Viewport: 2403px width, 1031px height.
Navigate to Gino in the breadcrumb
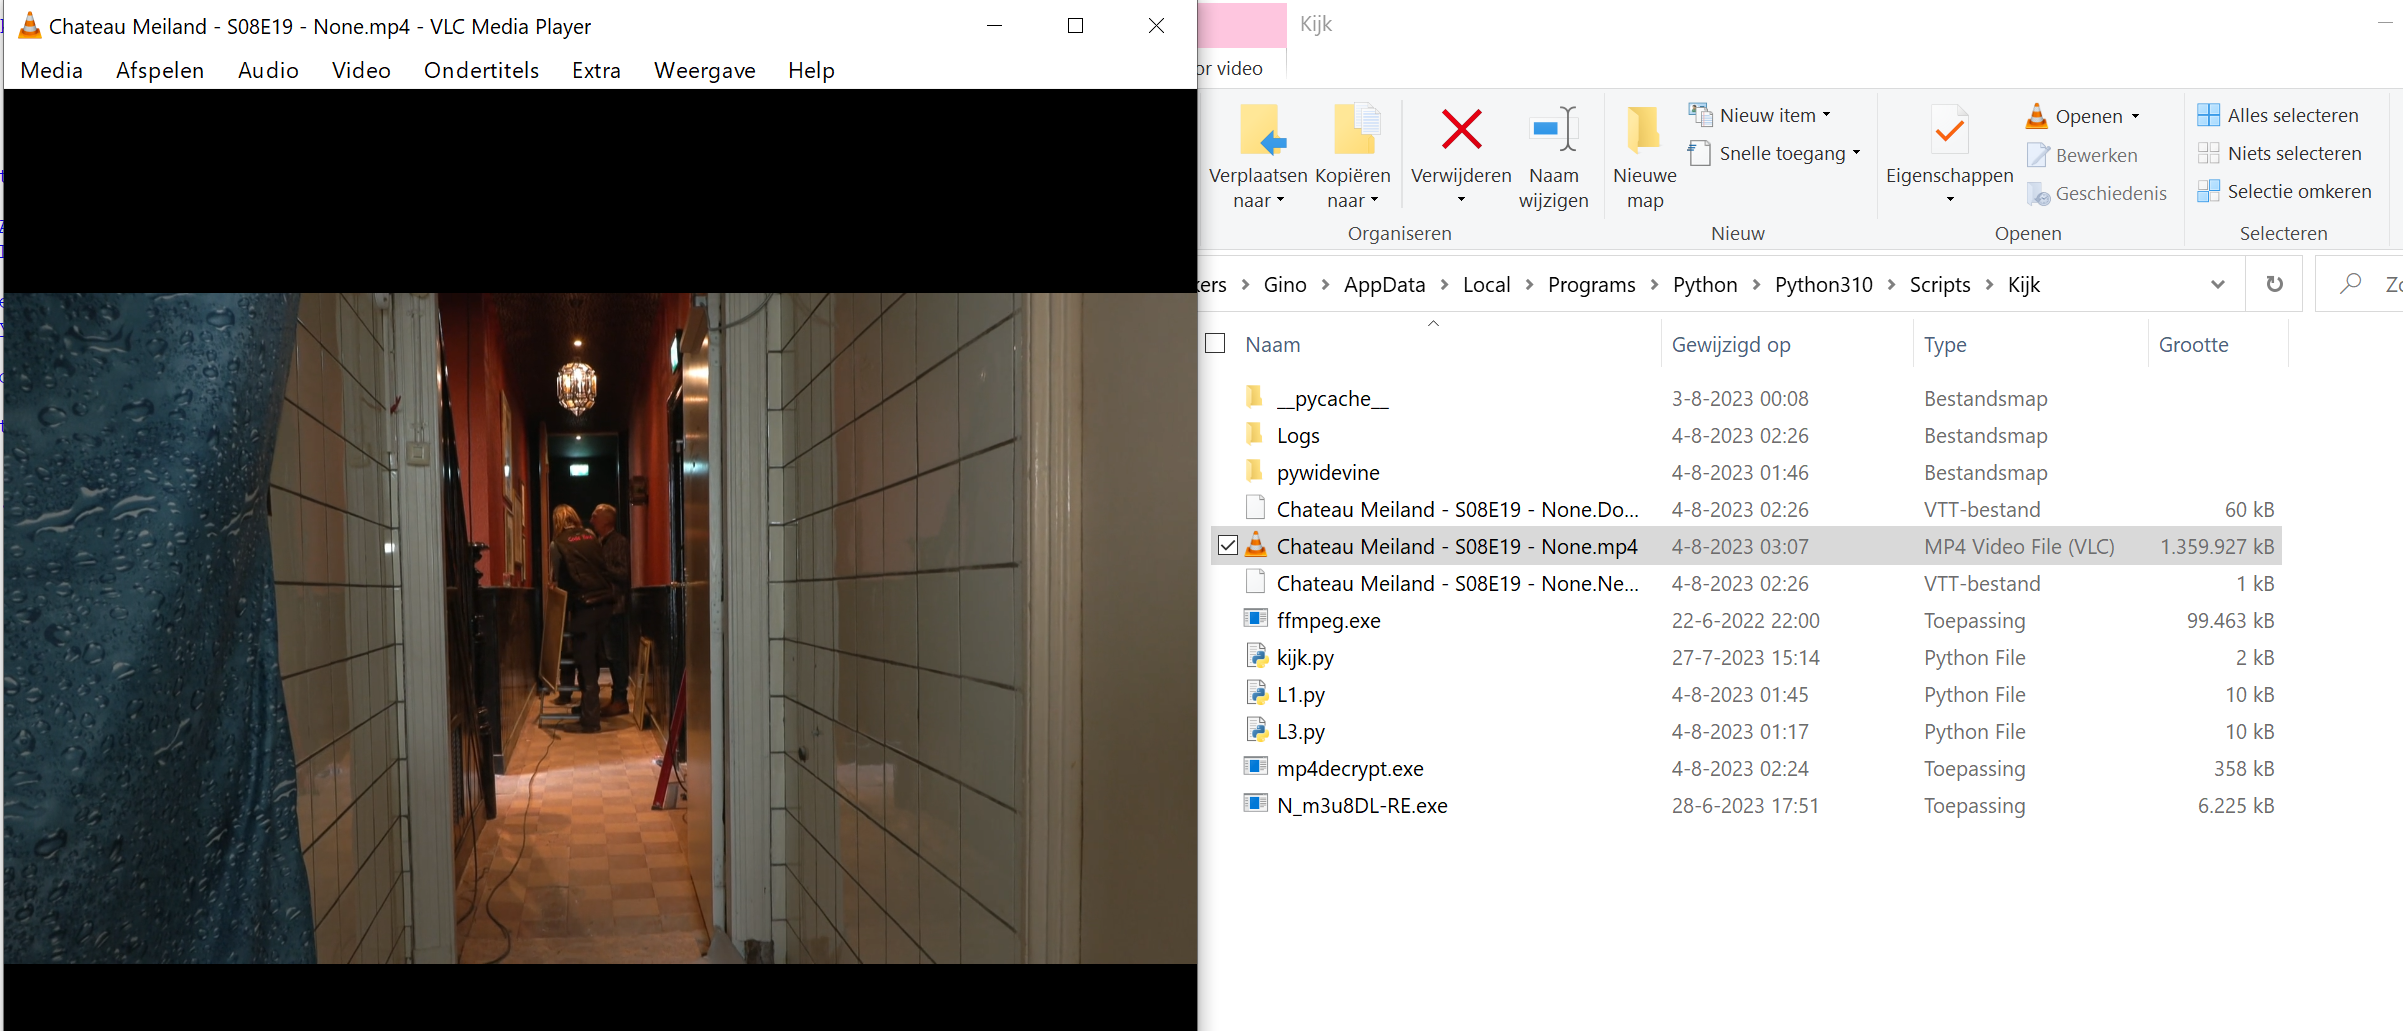[1285, 284]
